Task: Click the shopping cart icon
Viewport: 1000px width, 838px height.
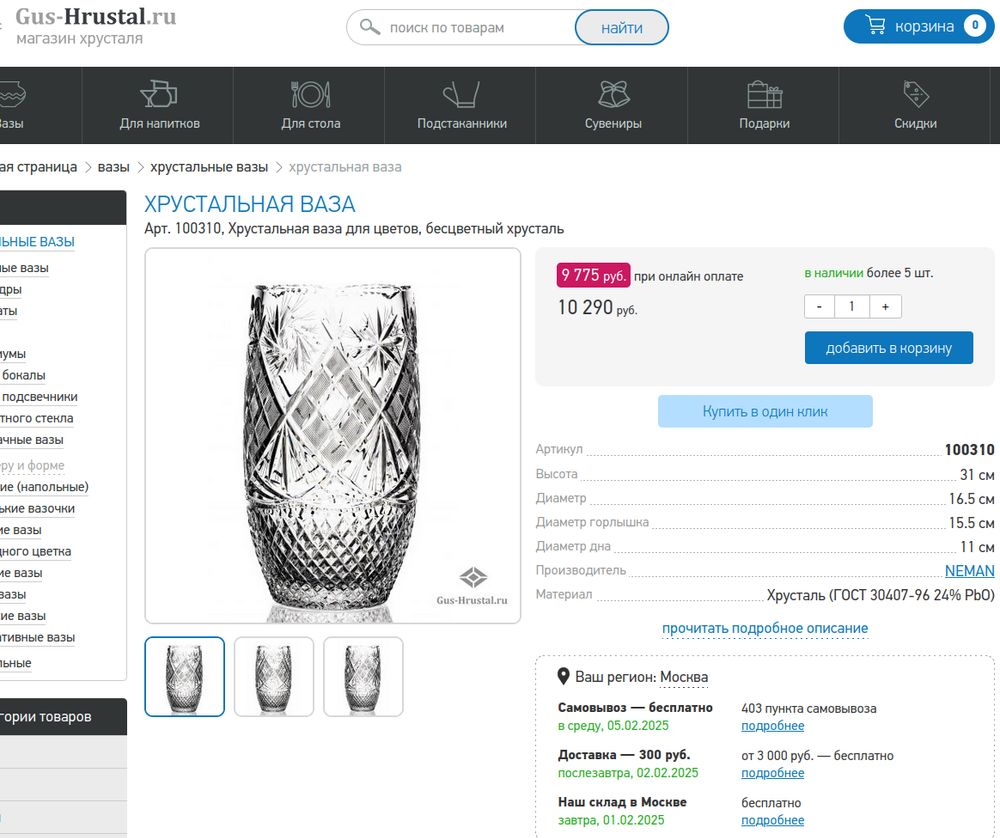Action: coord(875,26)
